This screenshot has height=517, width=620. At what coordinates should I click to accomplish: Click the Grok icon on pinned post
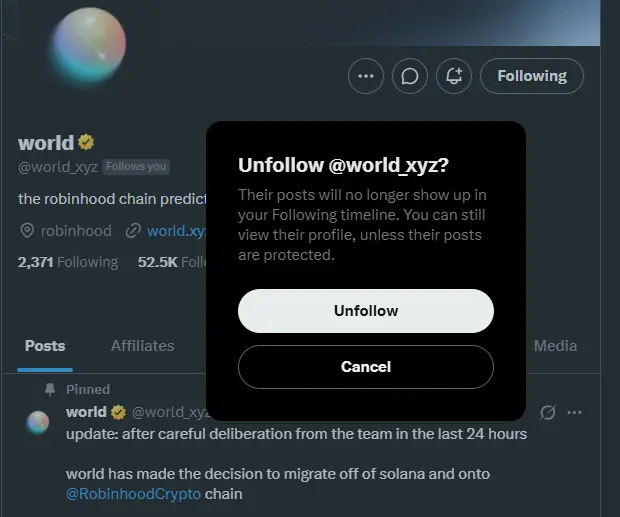(x=548, y=412)
